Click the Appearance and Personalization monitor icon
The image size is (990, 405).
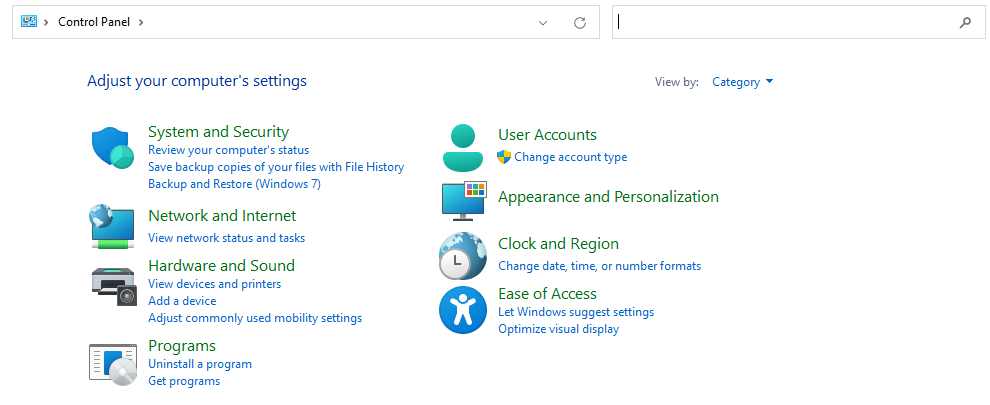[463, 200]
